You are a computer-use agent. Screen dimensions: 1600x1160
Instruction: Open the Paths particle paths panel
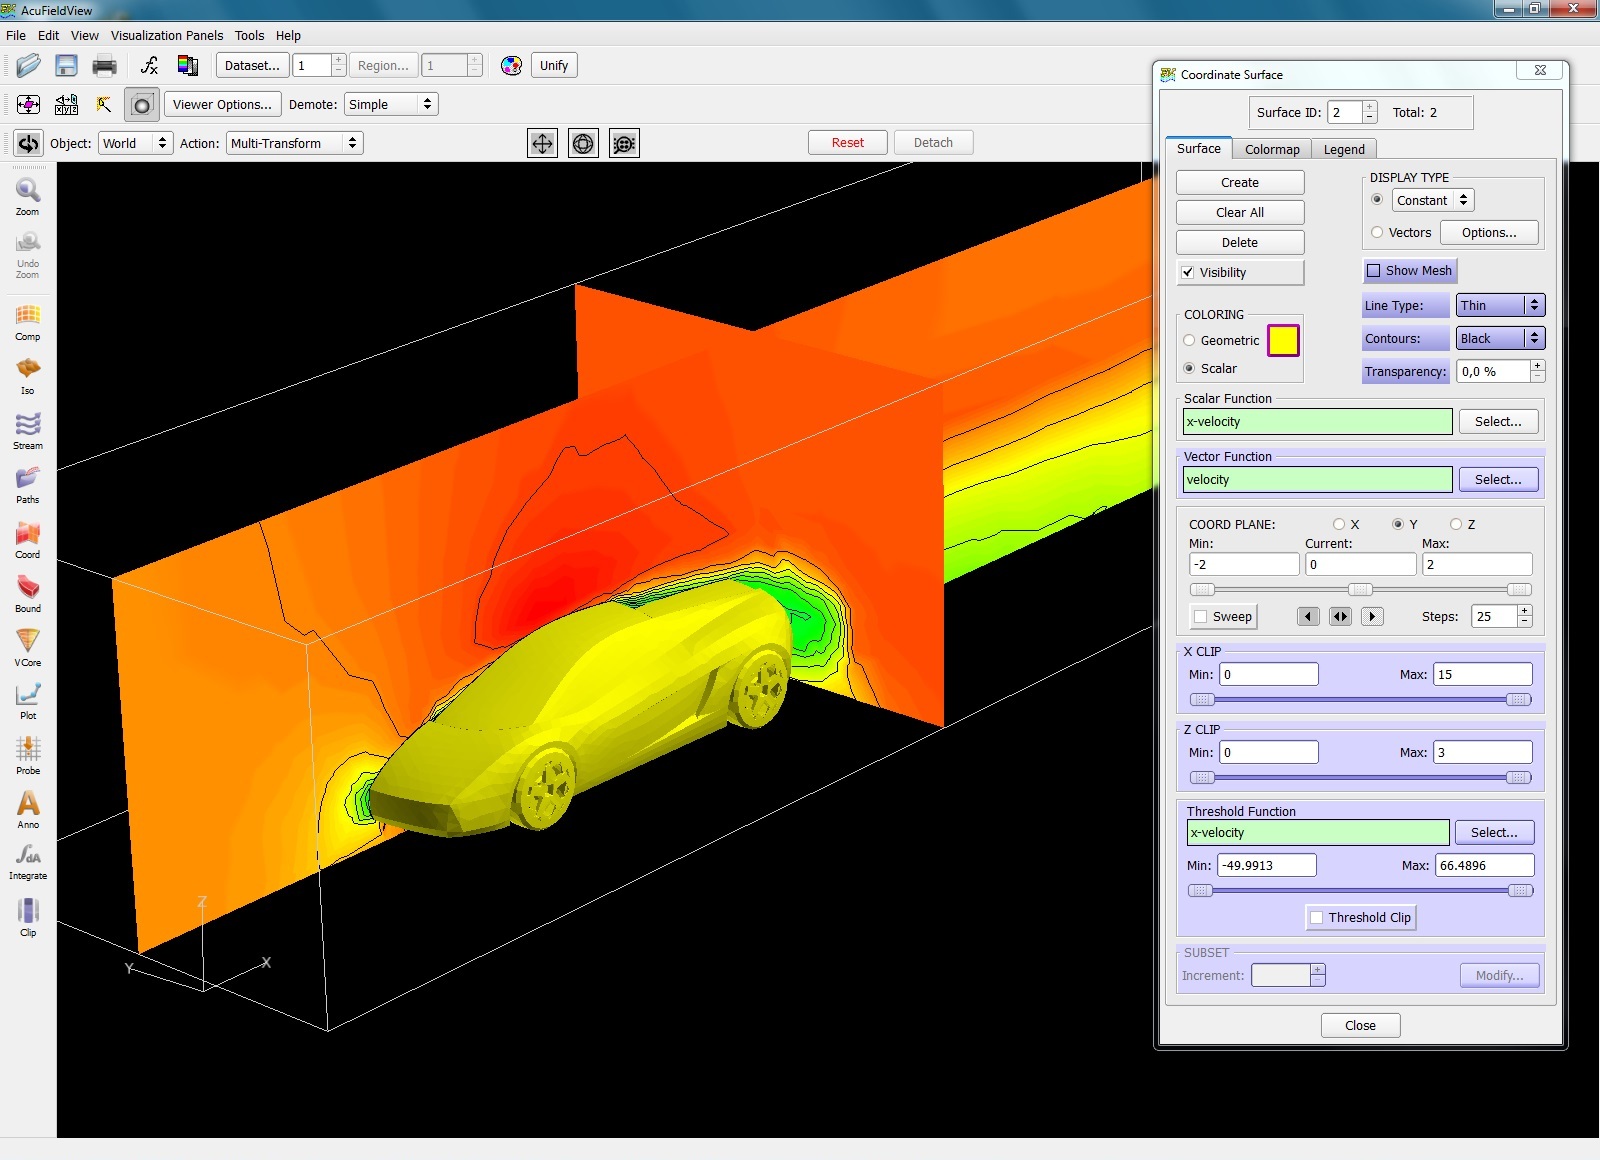[x=27, y=485]
